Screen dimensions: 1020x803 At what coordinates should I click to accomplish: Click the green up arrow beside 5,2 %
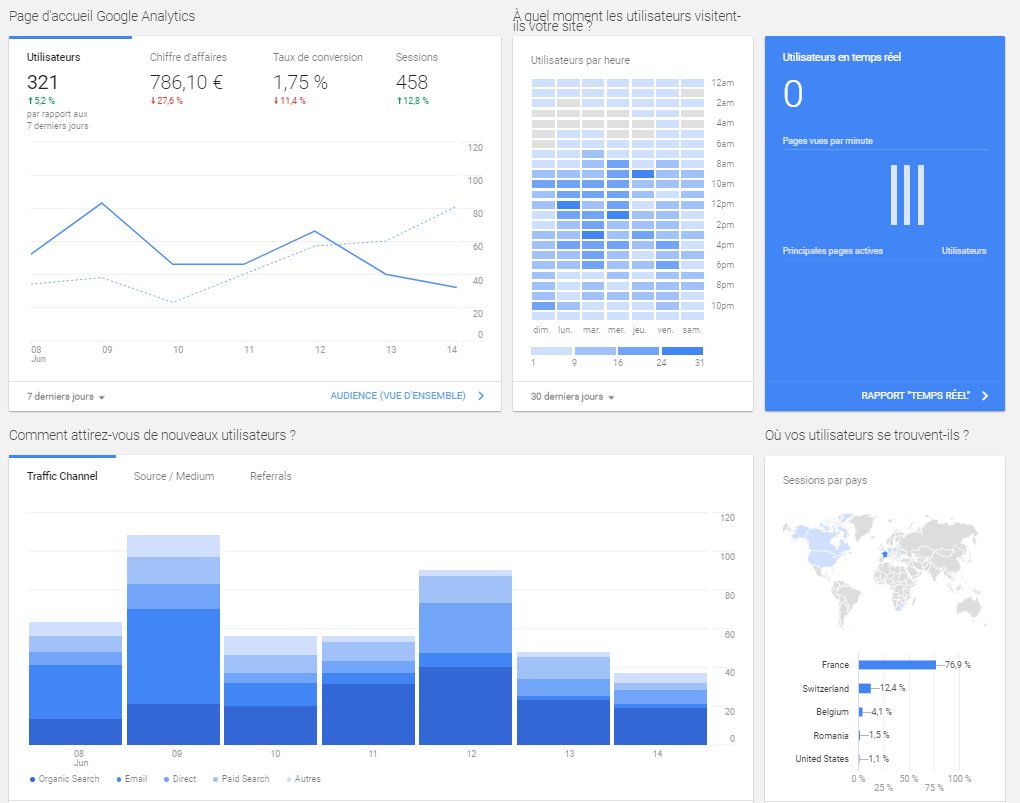click(x=30, y=101)
